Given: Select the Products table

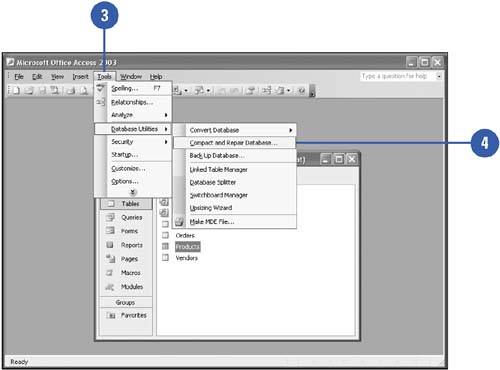Looking at the screenshot, I should [188, 247].
